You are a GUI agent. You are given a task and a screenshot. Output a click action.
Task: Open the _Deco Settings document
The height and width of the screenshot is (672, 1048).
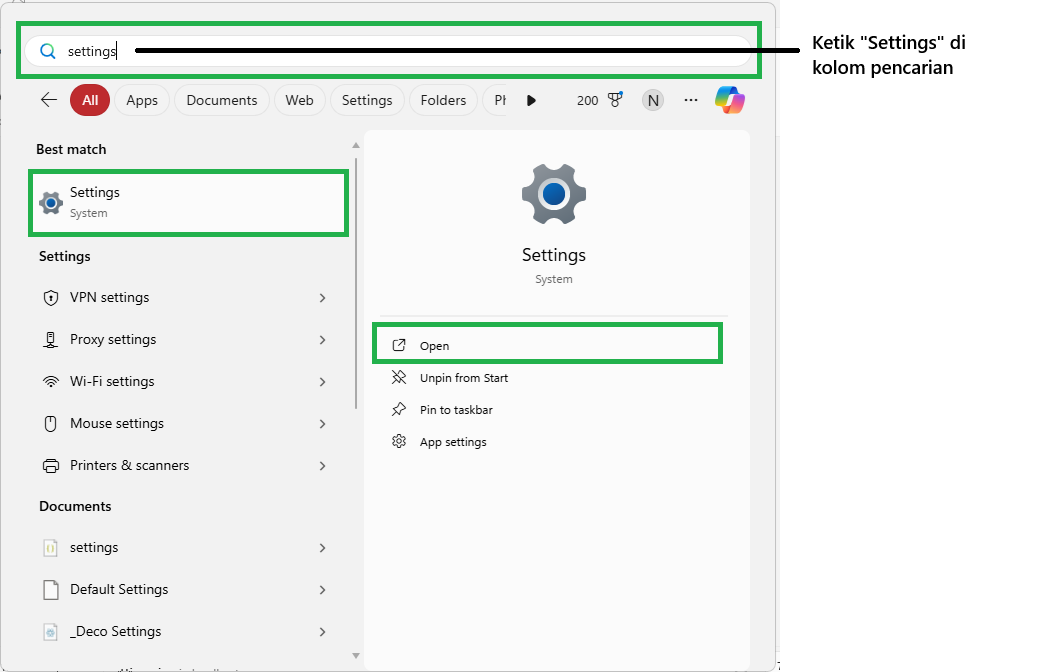pos(186,632)
